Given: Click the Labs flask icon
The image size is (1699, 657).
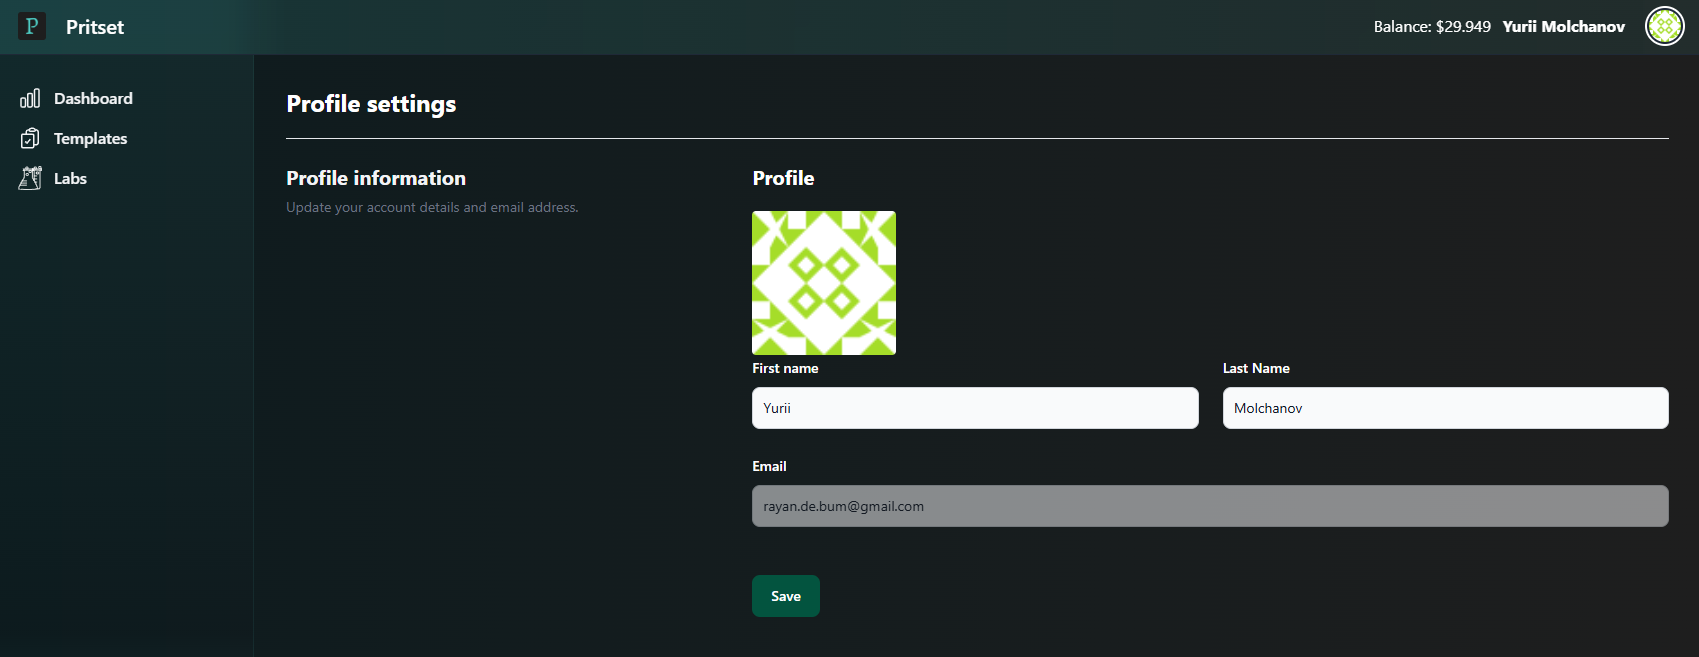Looking at the screenshot, I should pyautogui.click(x=30, y=178).
